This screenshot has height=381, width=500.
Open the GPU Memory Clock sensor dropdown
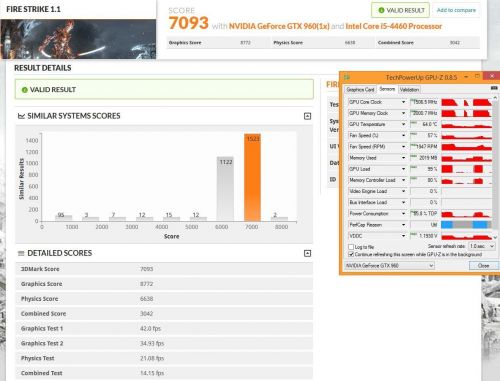(x=403, y=113)
